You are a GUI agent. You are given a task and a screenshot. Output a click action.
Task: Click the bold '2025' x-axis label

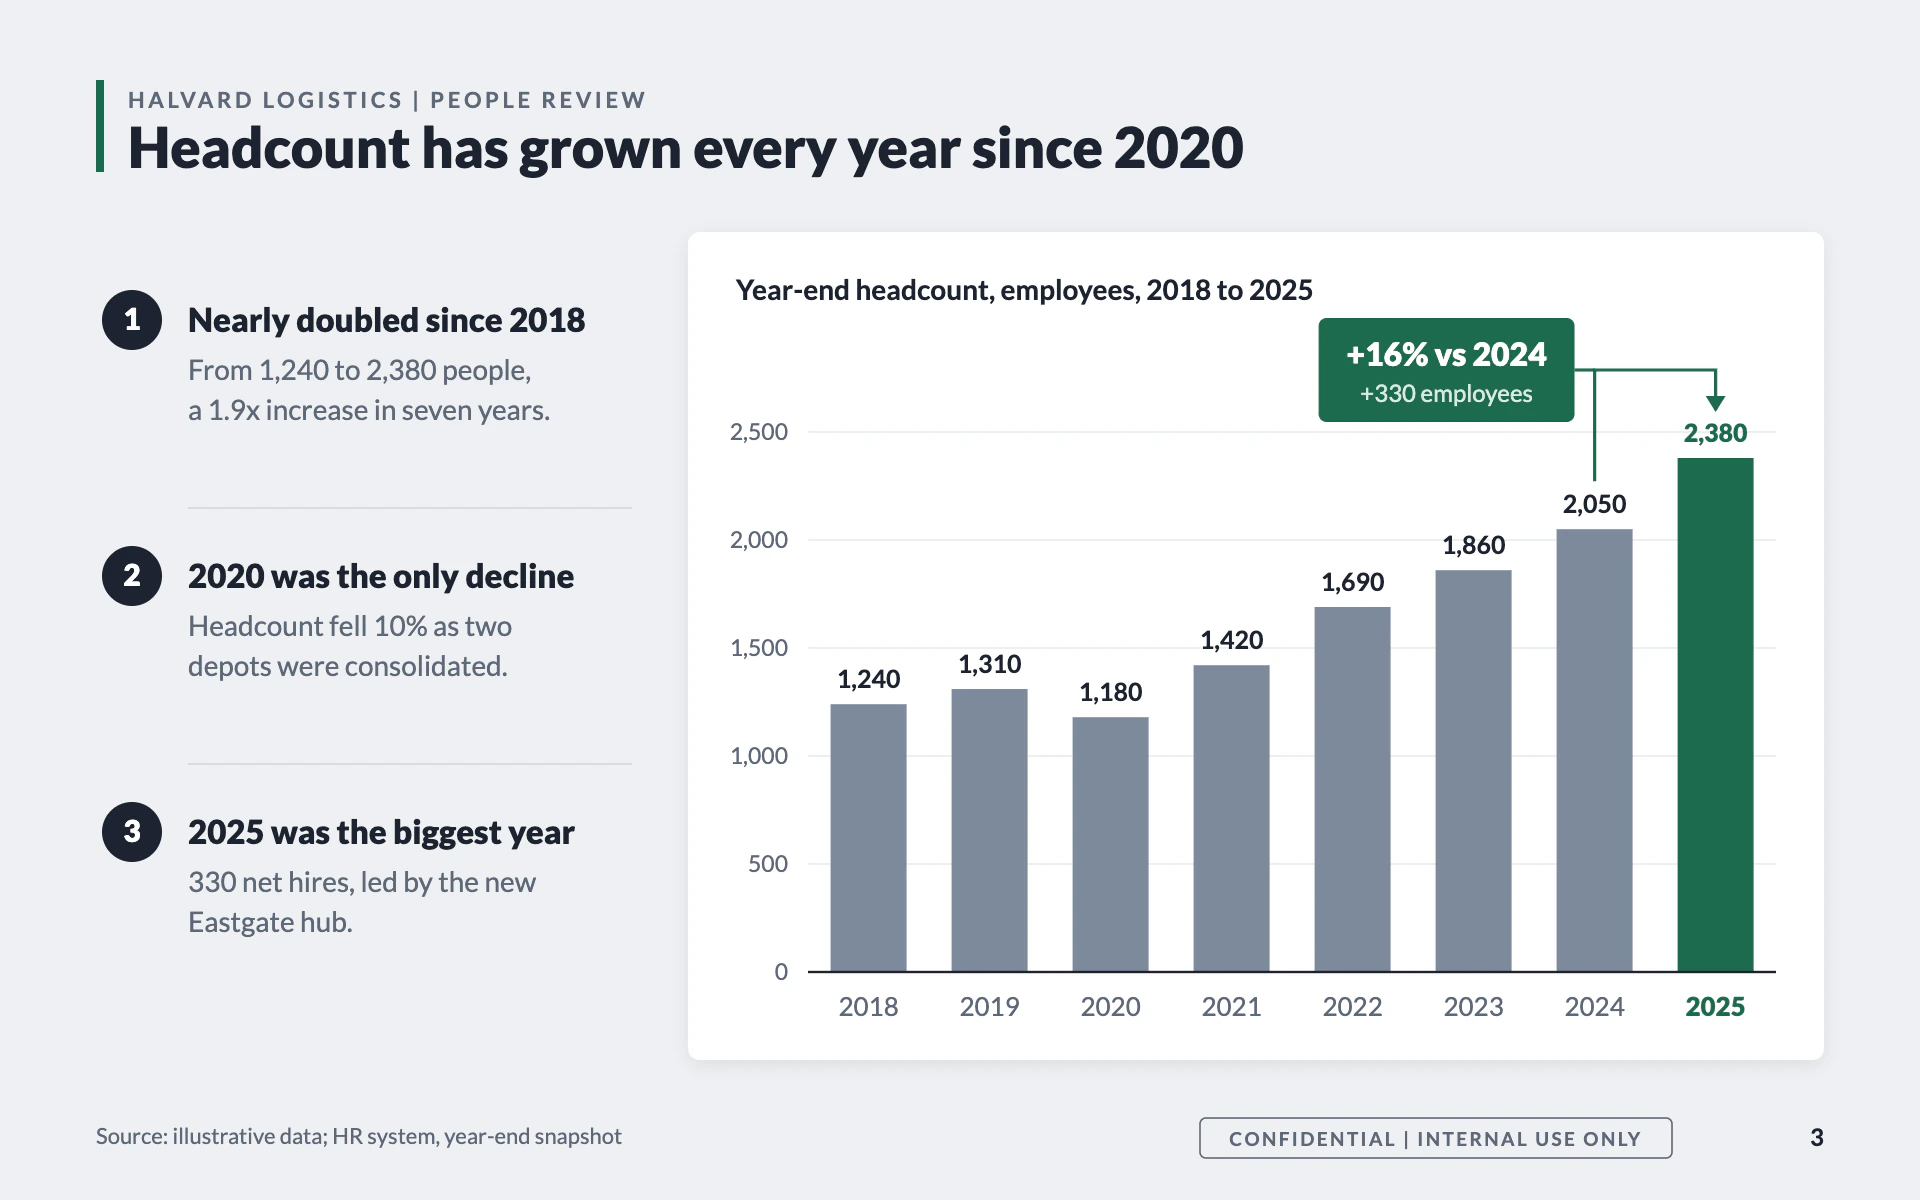pos(1715,1007)
